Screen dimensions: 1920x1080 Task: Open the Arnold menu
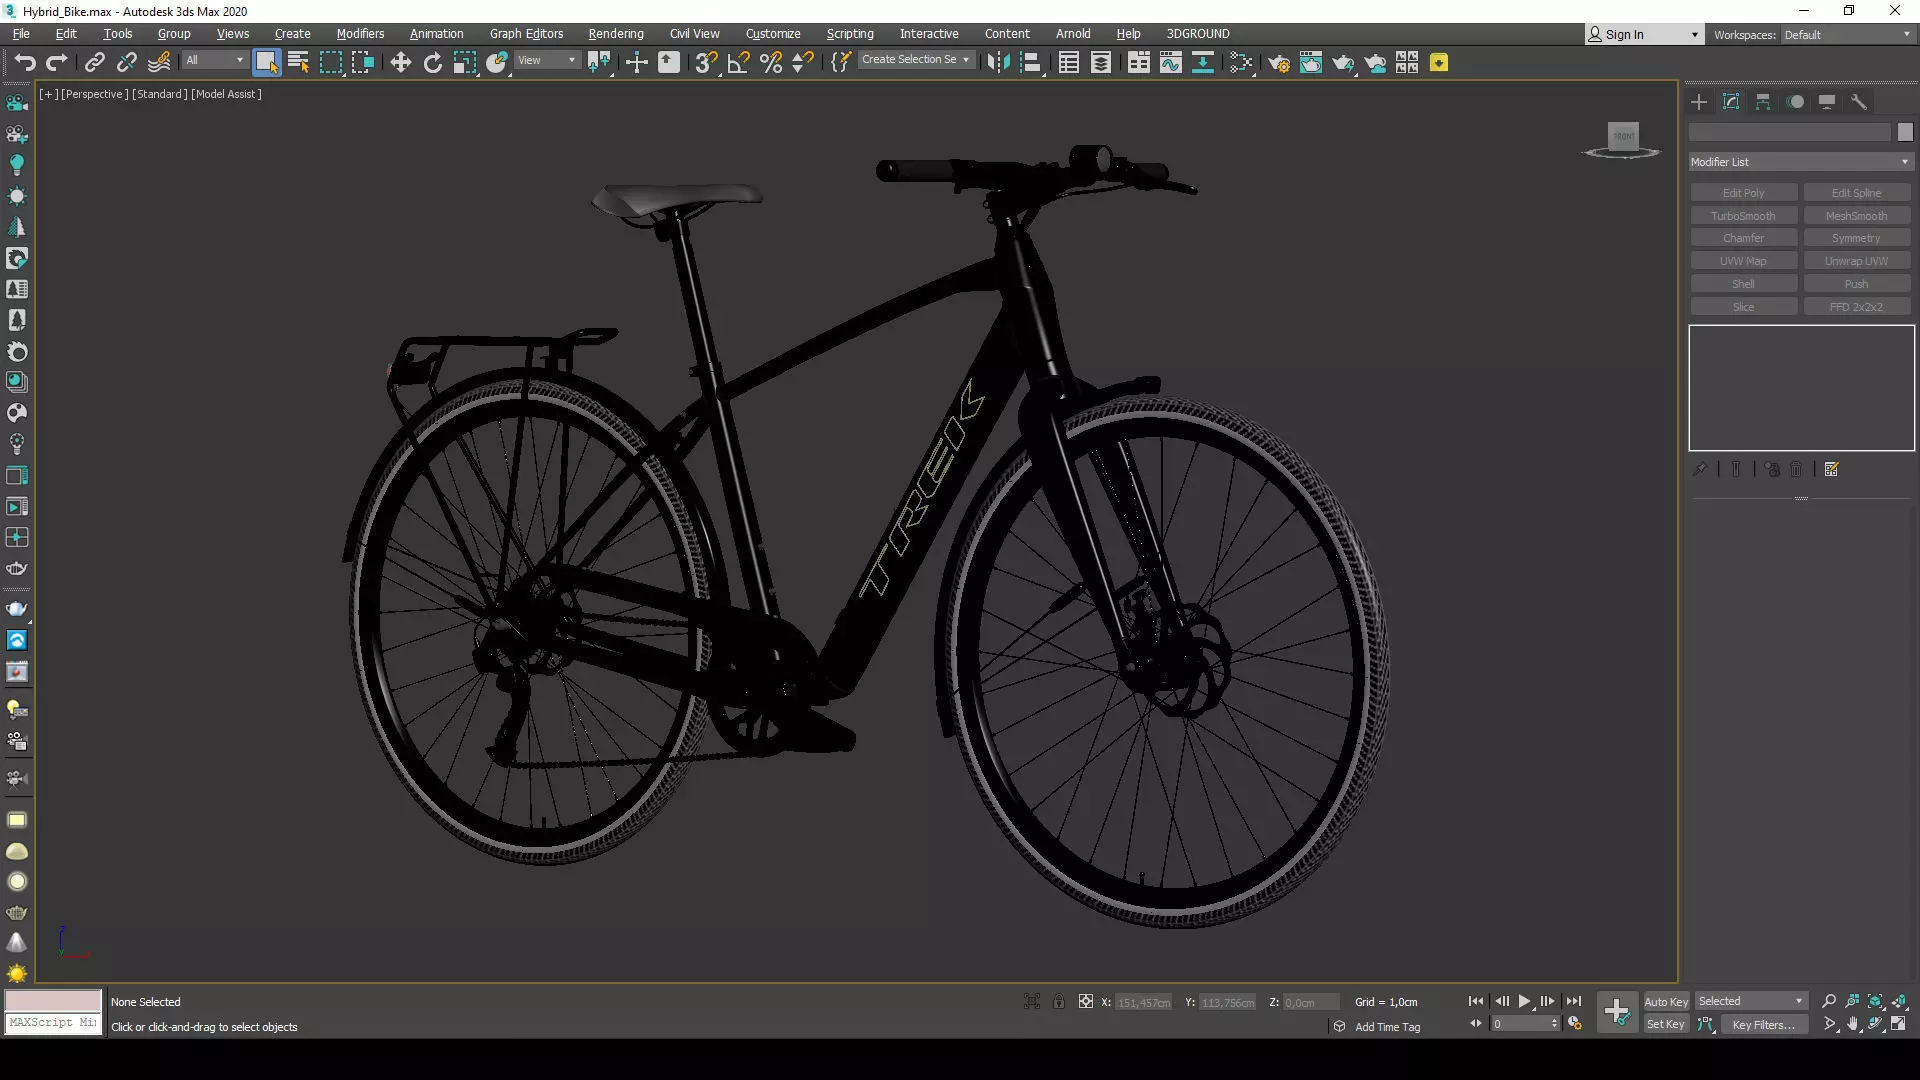(x=1073, y=33)
